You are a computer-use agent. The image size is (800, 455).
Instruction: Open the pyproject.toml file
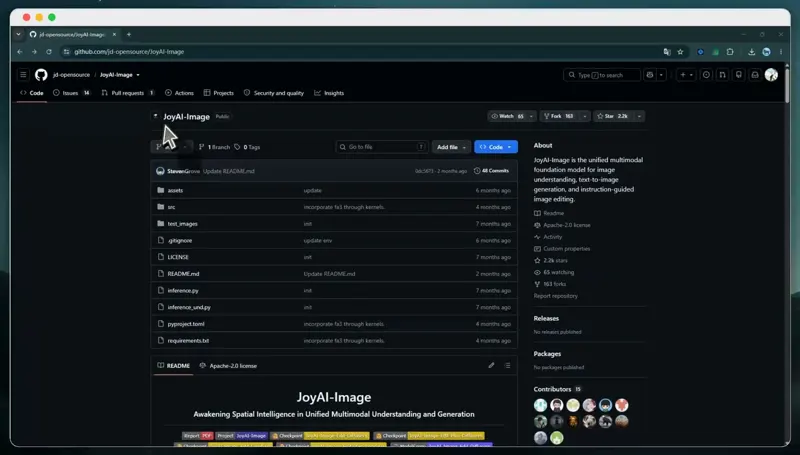186,324
